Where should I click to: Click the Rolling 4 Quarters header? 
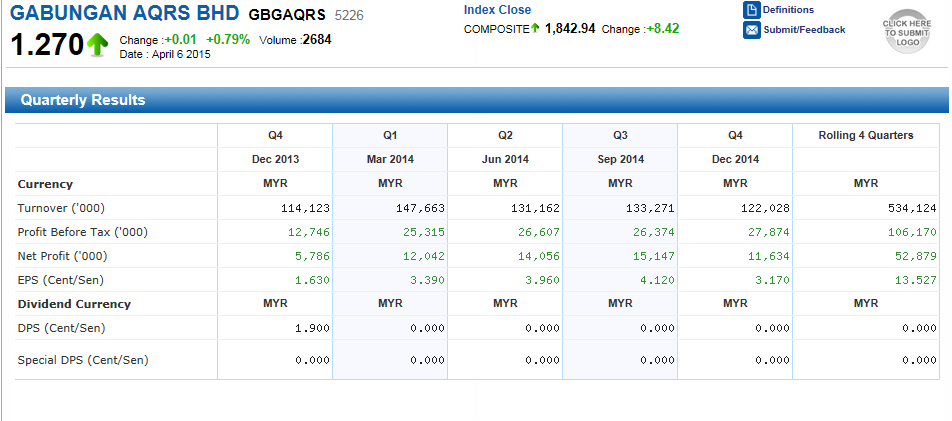[x=866, y=135]
